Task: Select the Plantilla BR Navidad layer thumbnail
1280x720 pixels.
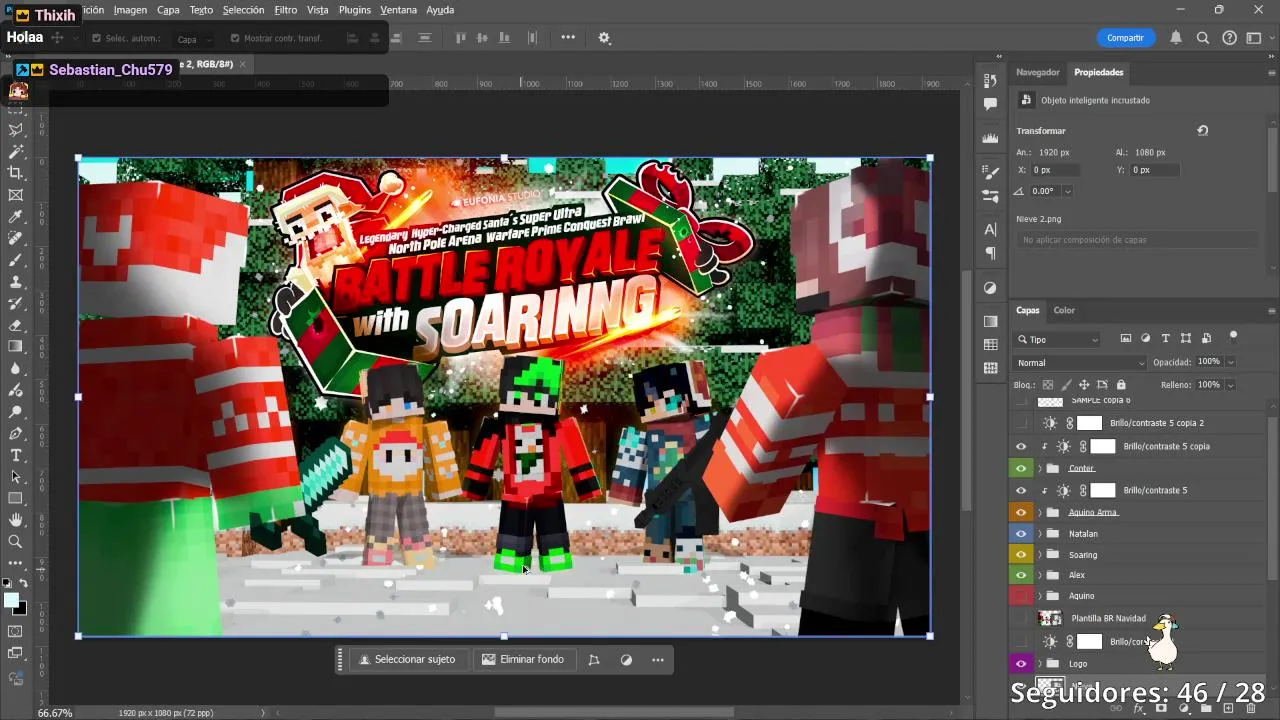Action: click(x=1050, y=618)
